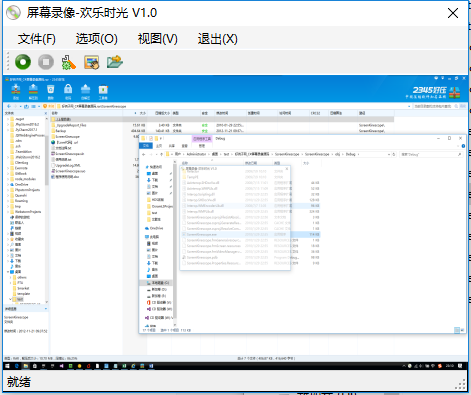Close the 文件夹 tree panel with X
Screen dimensions: 471x395
46,113
